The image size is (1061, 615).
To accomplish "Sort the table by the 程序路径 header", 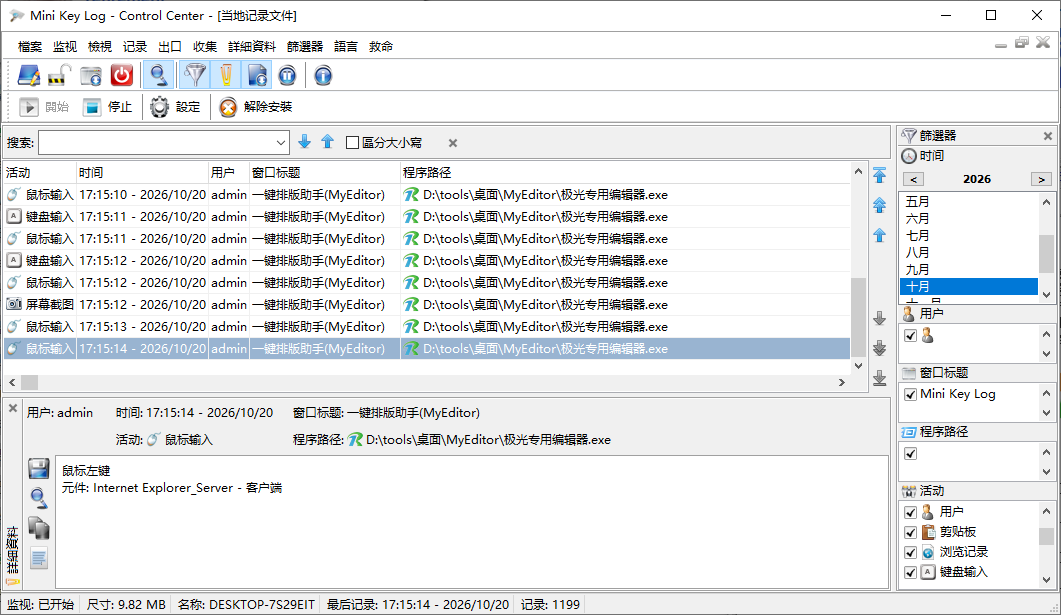I will click(625, 173).
